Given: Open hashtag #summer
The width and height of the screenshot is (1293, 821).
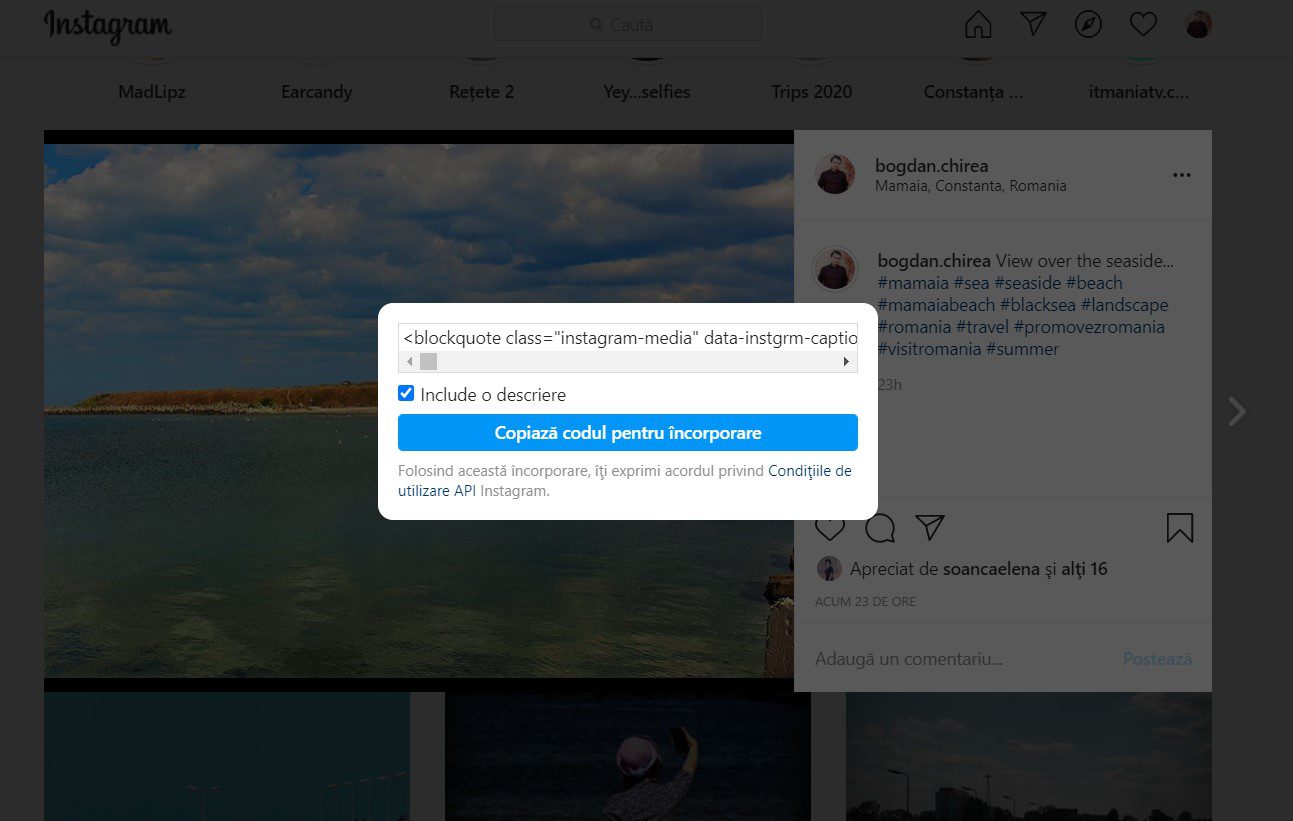Looking at the screenshot, I should click(x=1022, y=349).
